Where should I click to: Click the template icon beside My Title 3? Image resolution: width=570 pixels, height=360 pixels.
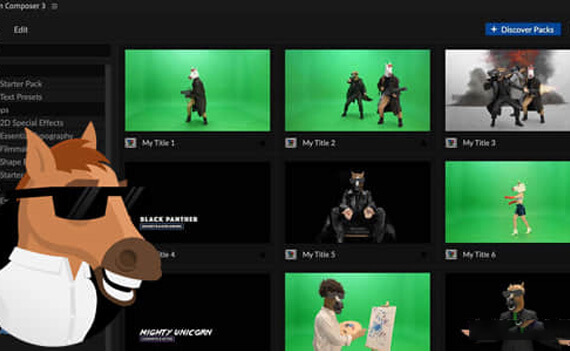point(451,143)
